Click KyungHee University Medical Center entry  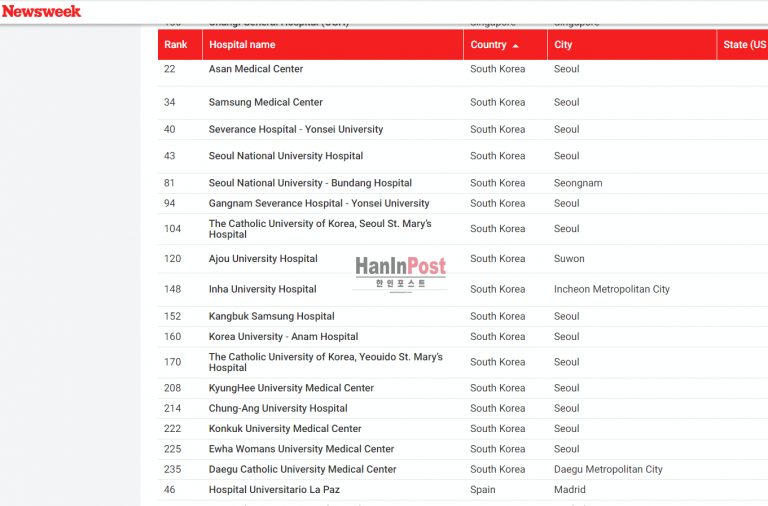(x=291, y=388)
